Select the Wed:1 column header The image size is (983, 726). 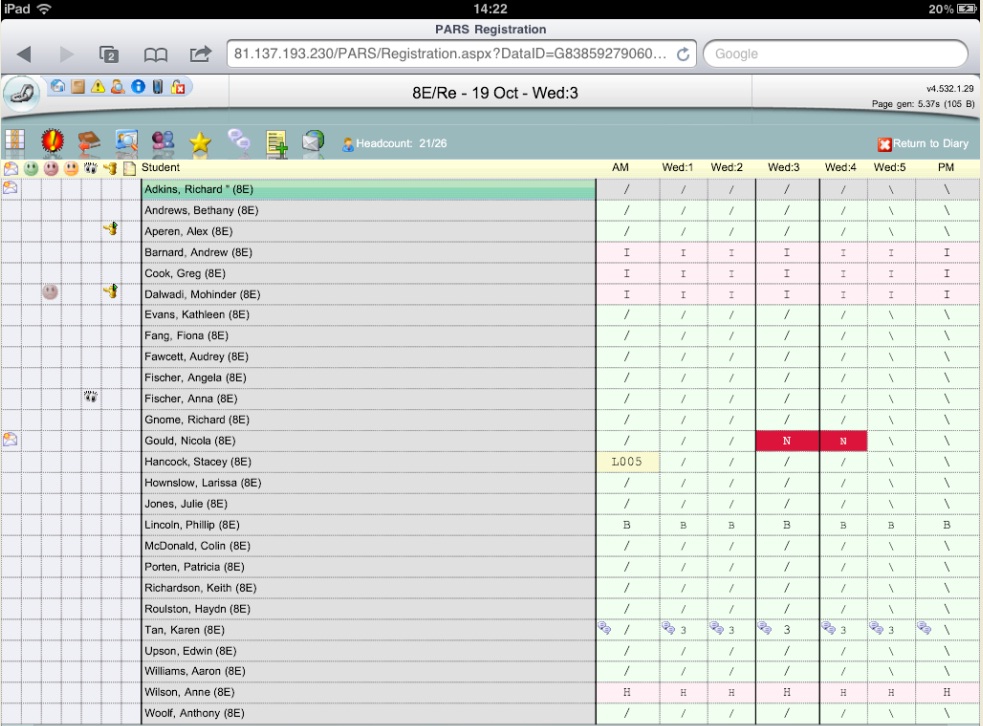(x=677, y=167)
